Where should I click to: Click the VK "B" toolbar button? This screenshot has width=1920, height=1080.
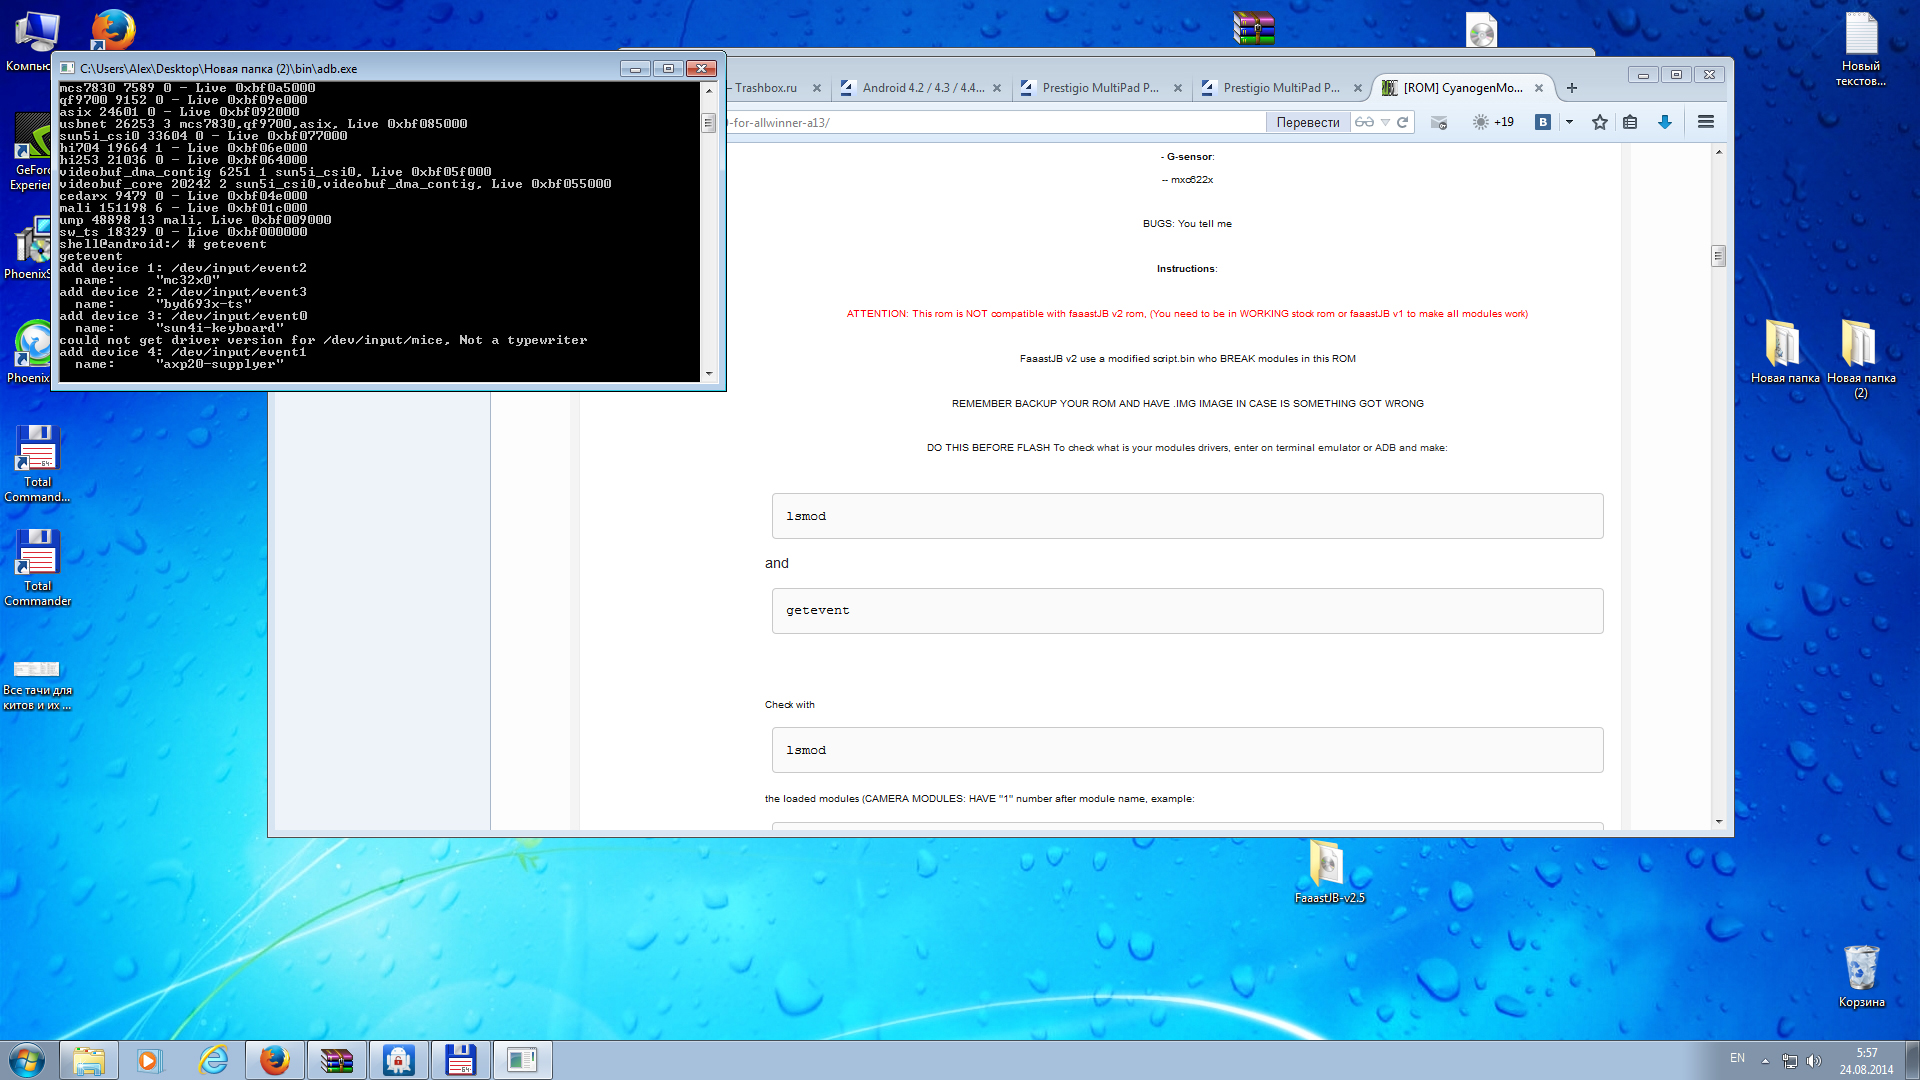tap(1543, 122)
